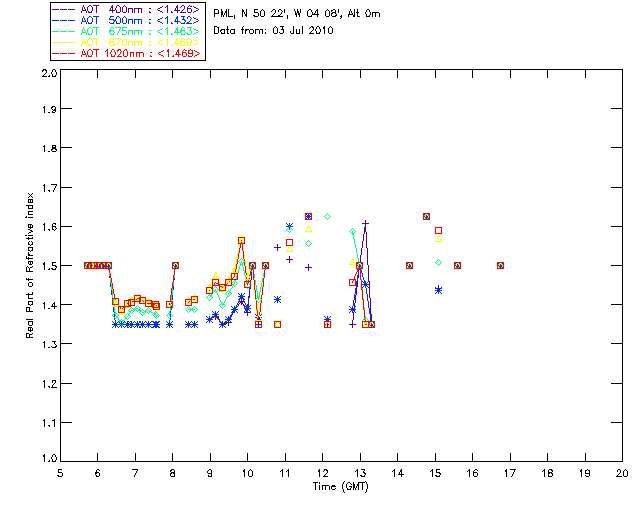
Task: Click y-axis tick label '1.6'
Action: click(x=49, y=227)
